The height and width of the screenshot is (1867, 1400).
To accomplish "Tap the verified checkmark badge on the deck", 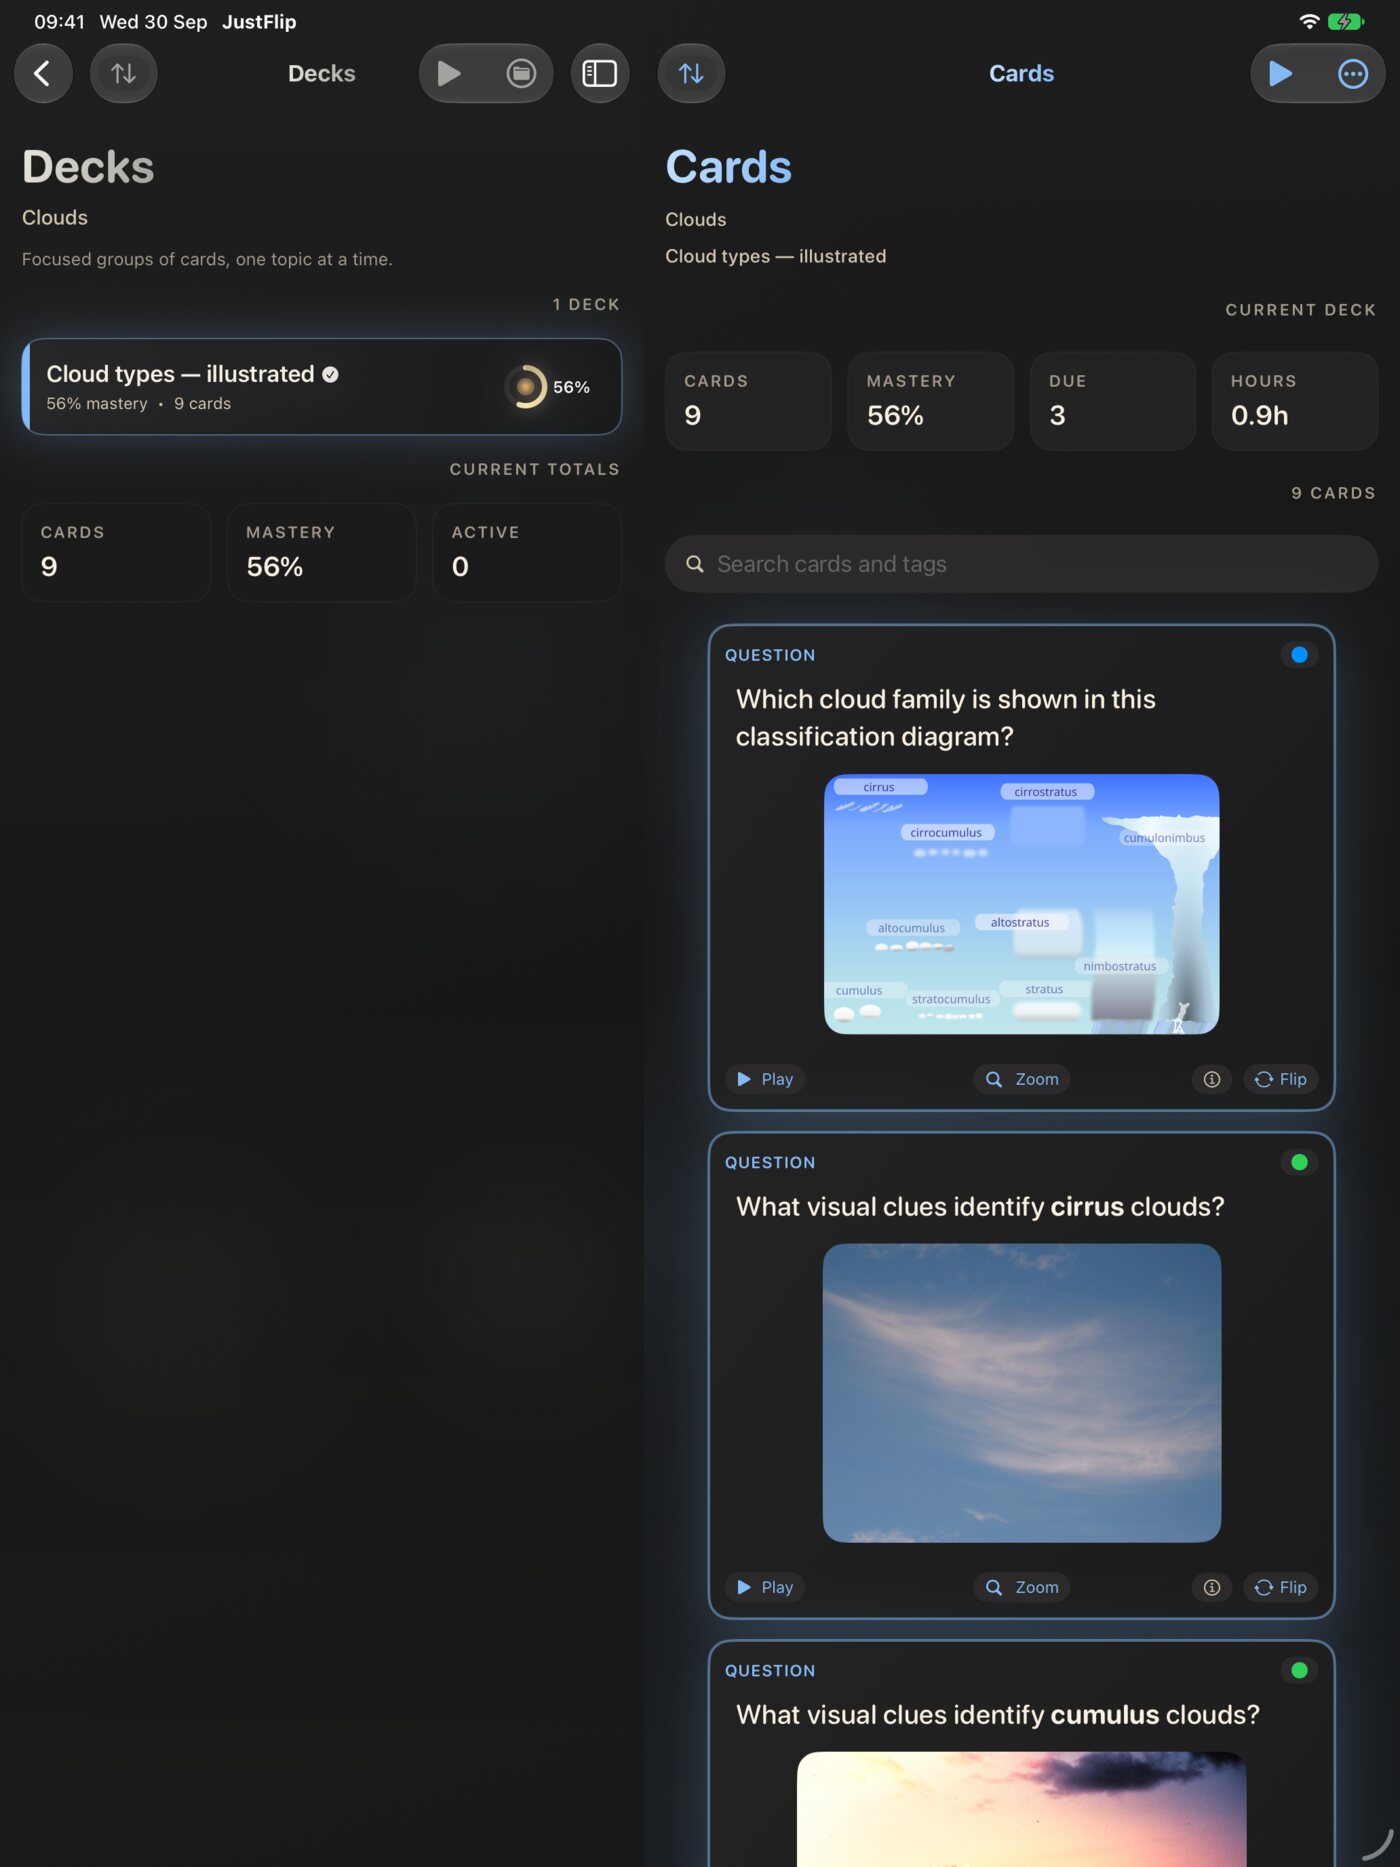I will (x=330, y=374).
